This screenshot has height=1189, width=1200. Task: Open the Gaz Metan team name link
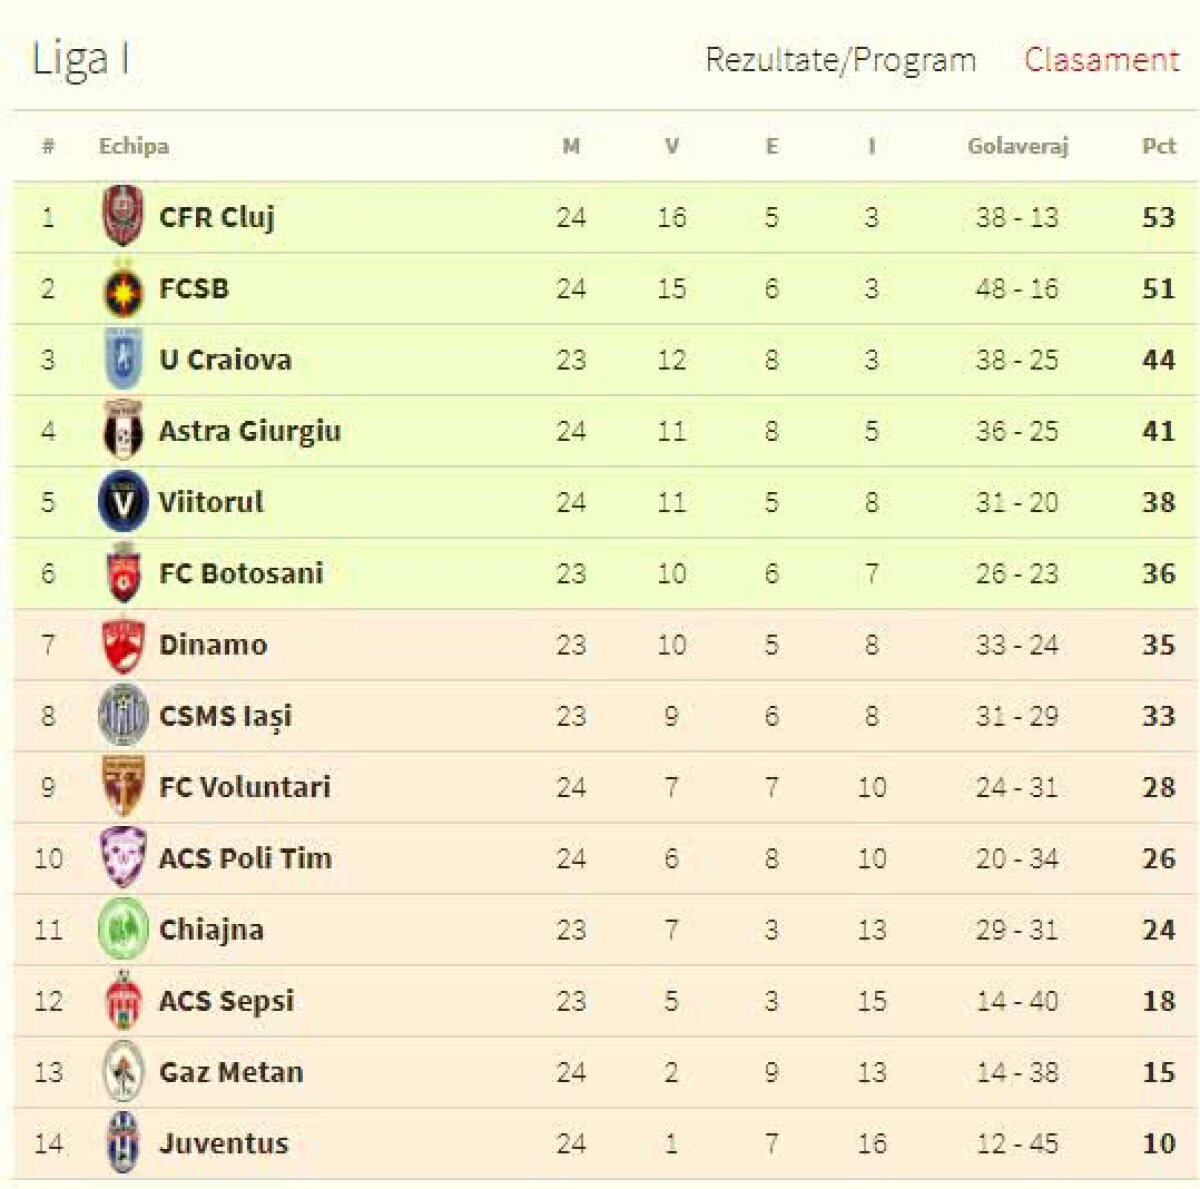[231, 1072]
